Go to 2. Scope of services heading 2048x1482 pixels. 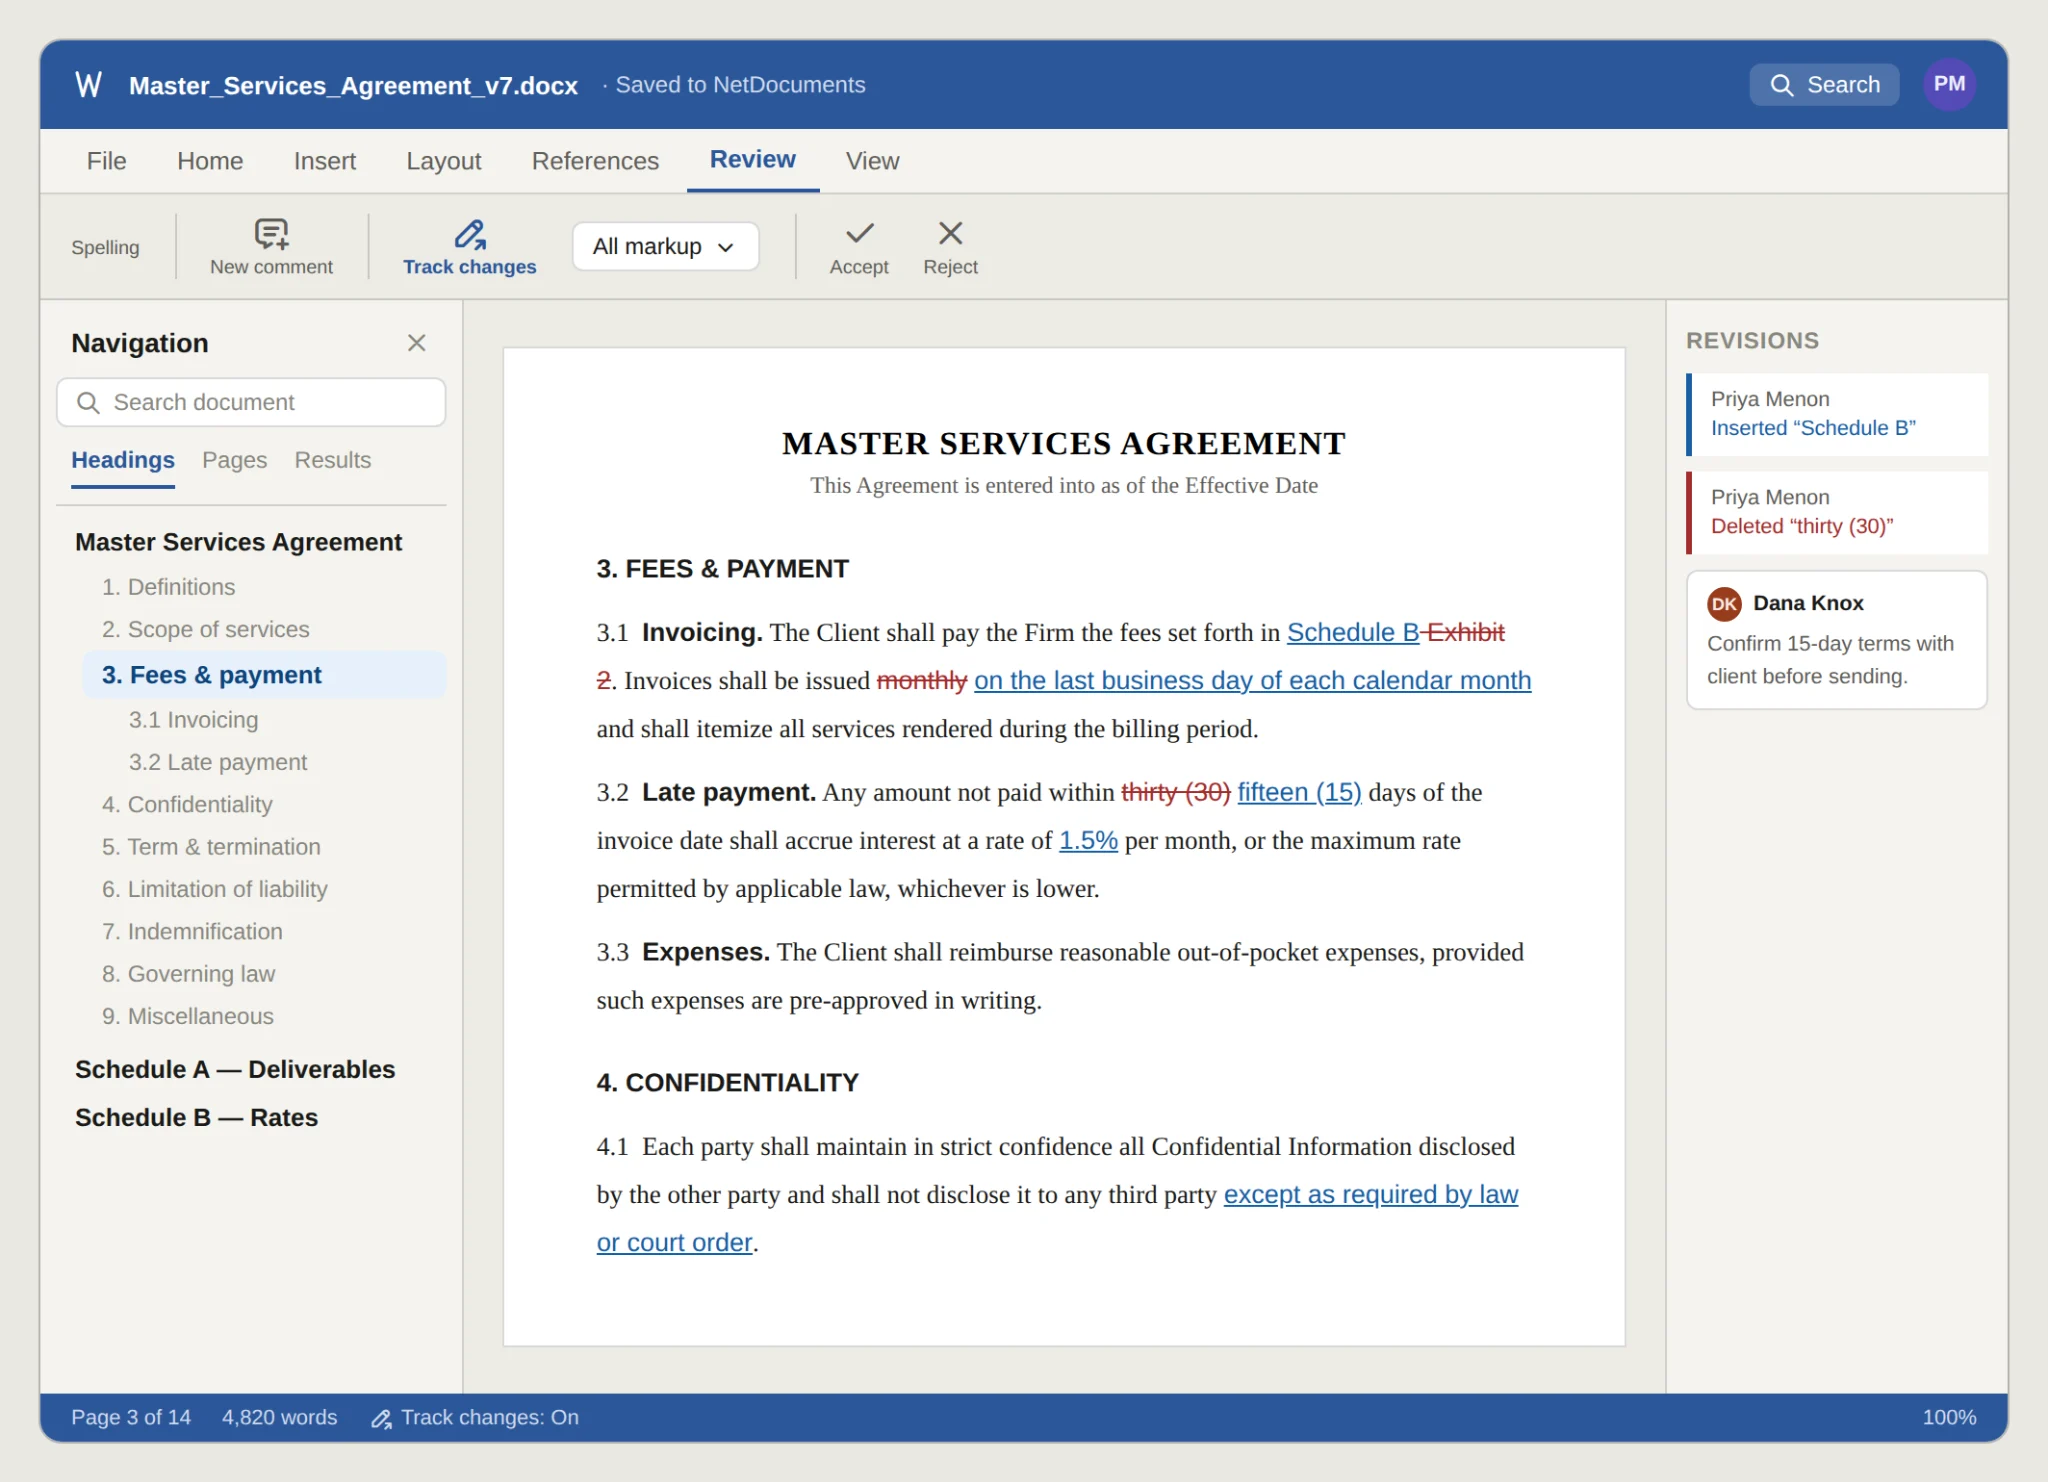[x=205, y=629]
